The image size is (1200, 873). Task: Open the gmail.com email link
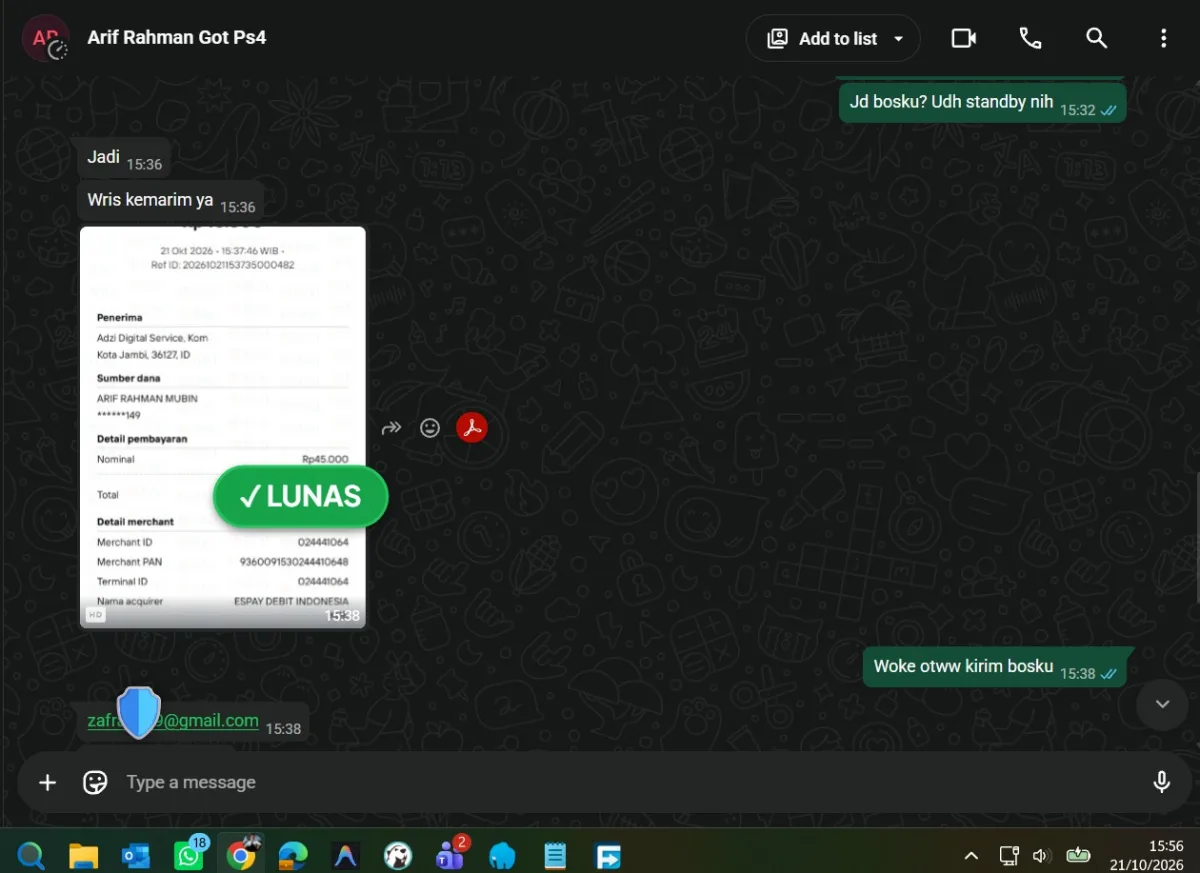coord(173,720)
